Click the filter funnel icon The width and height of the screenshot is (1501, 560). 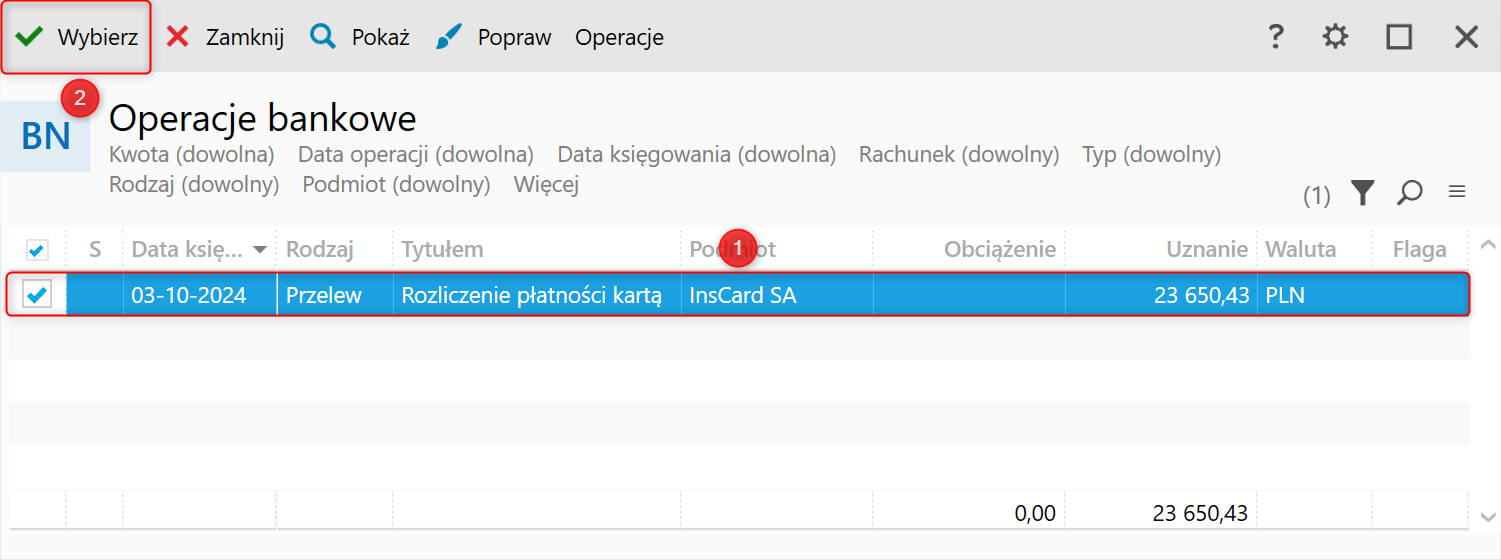click(1362, 193)
